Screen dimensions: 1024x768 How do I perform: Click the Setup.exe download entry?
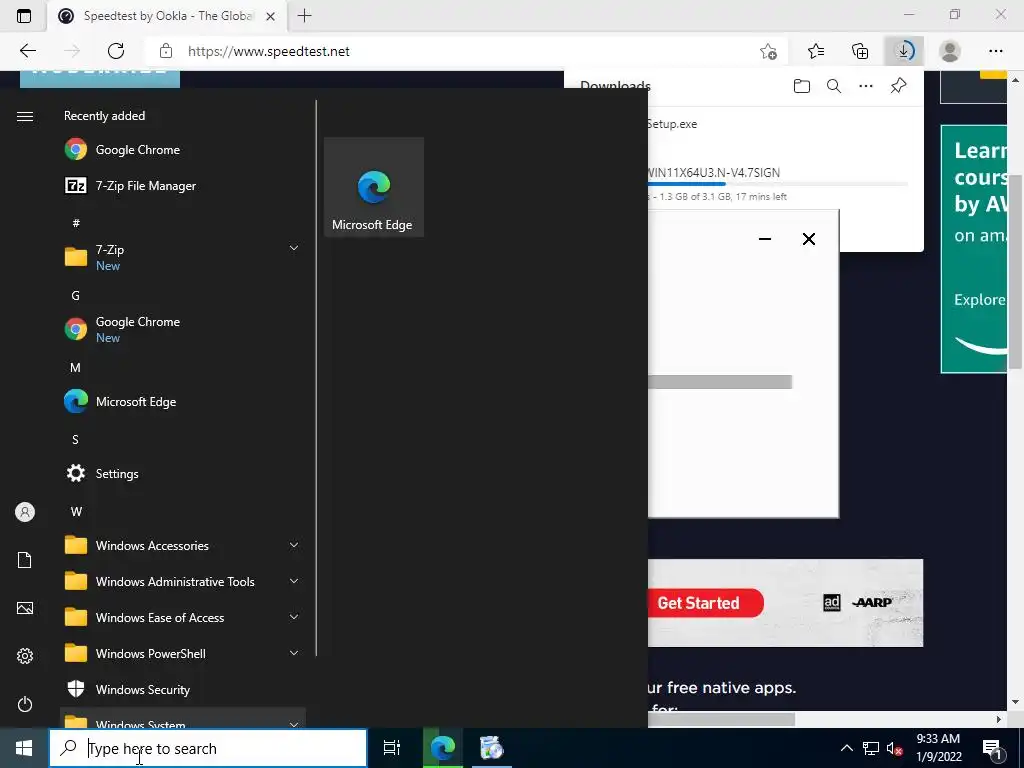click(672, 124)
